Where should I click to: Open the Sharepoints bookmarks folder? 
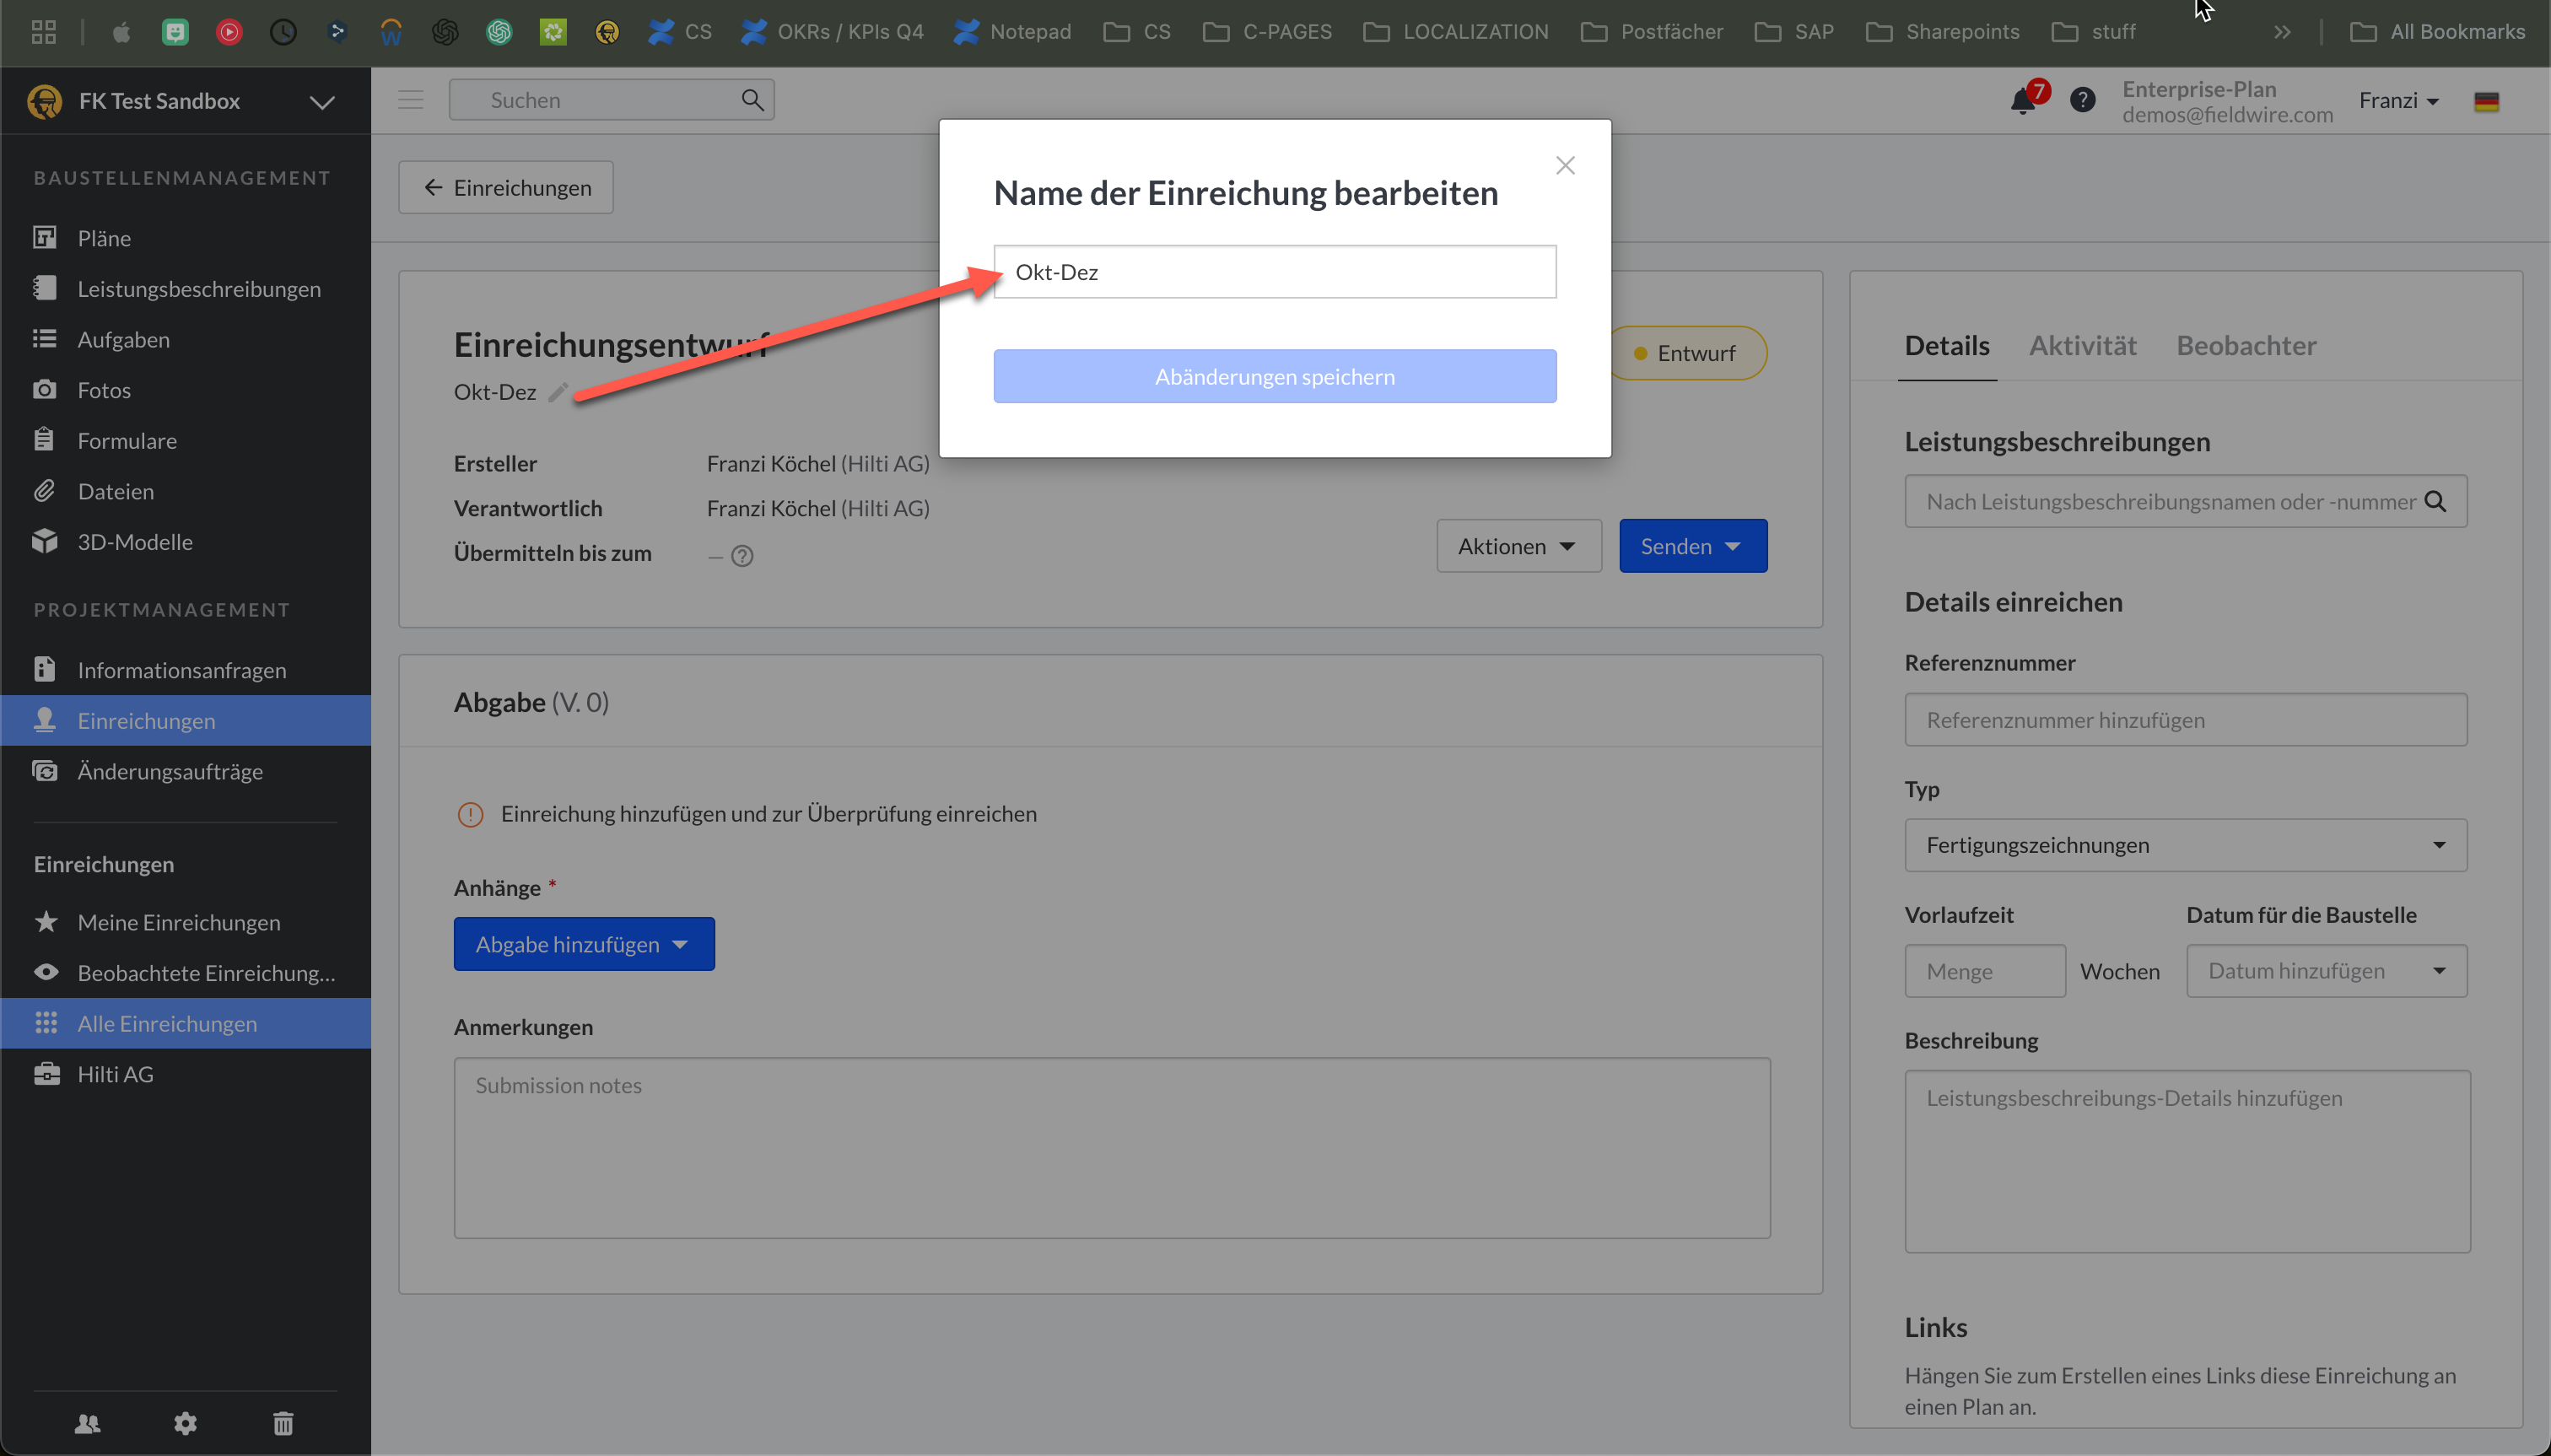[1943, 32]
